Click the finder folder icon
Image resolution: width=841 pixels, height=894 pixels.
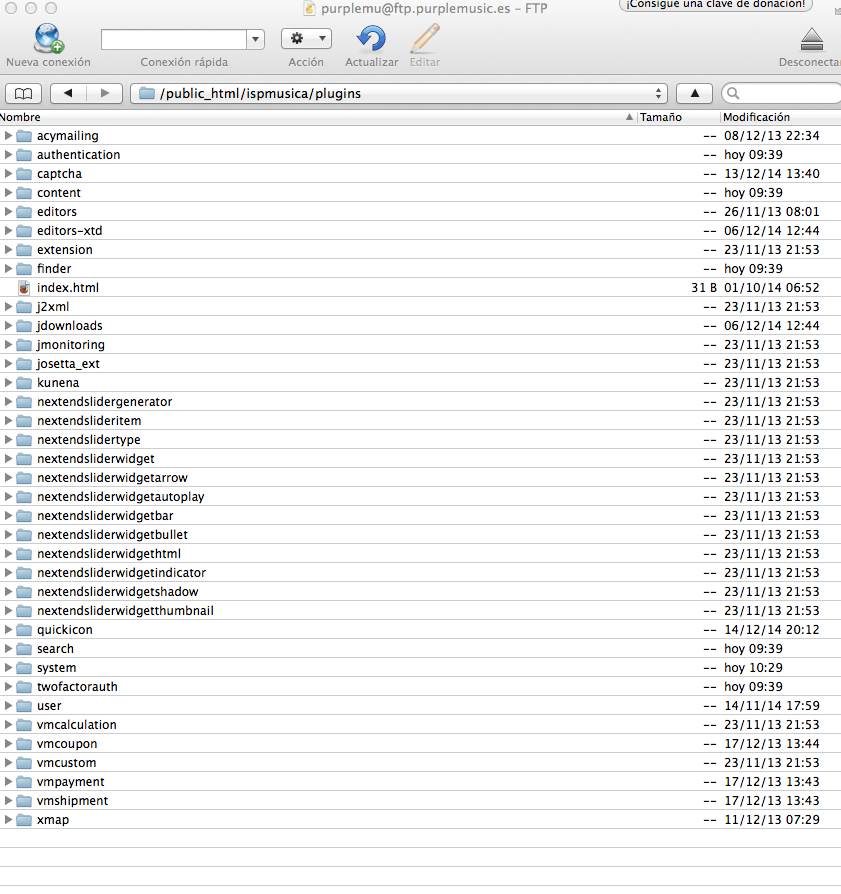[x=24, y=269]
